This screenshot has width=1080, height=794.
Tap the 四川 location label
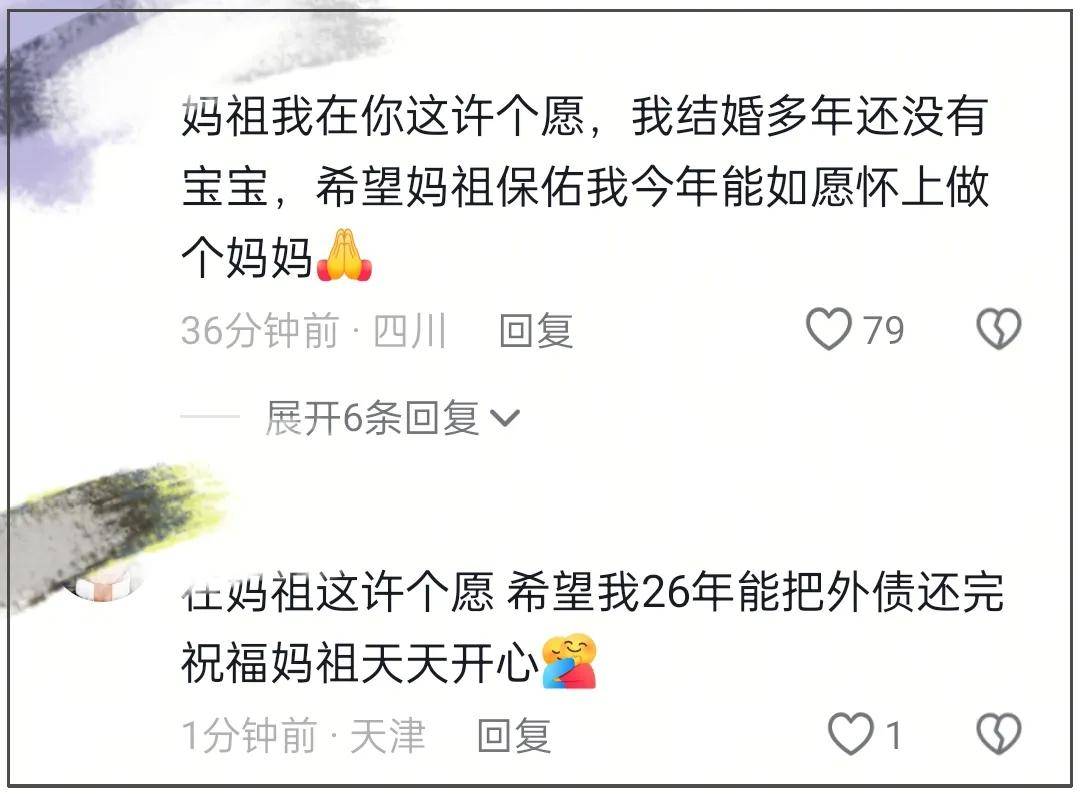coord(410,331)
